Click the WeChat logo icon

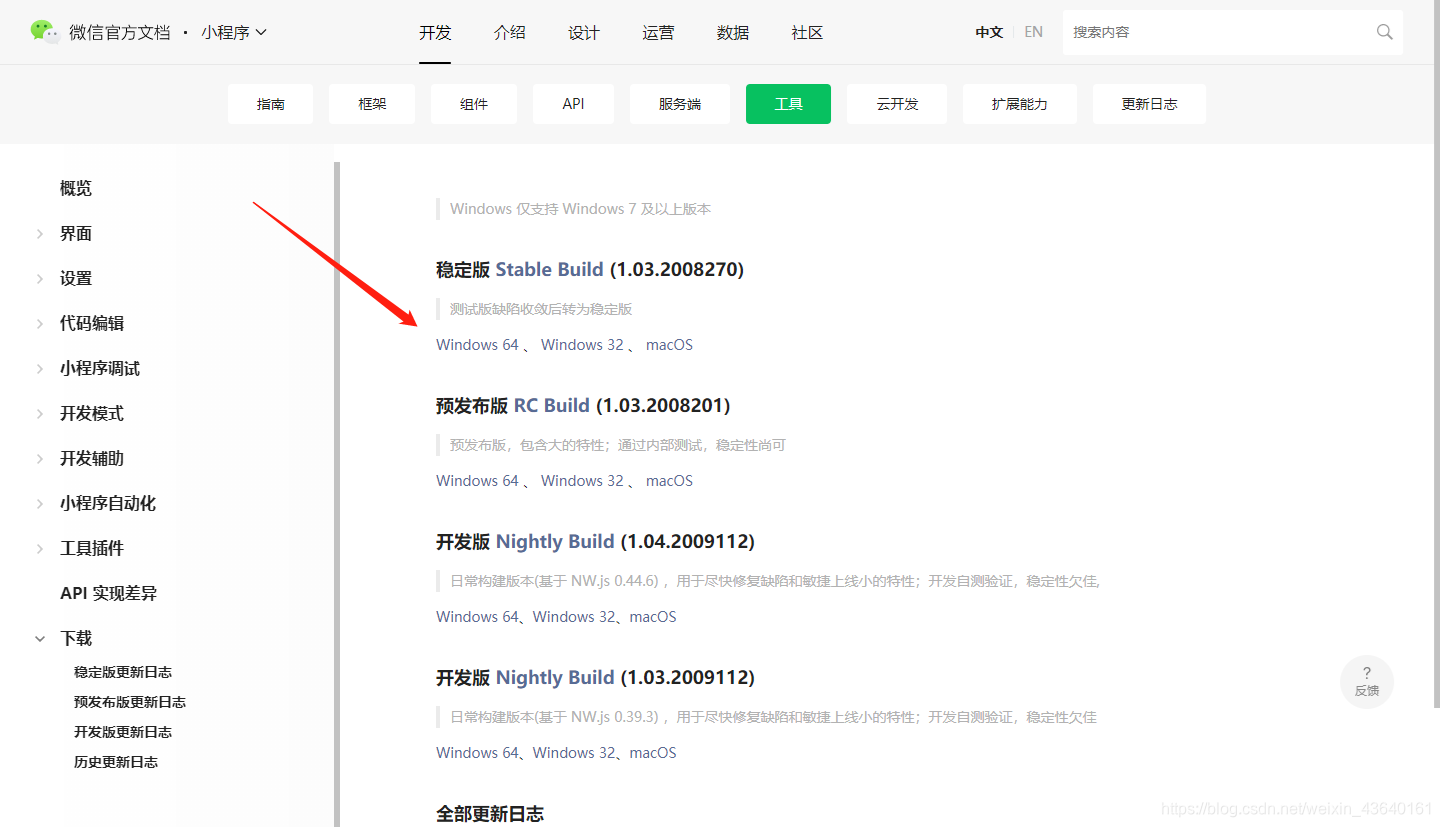(x=44, y=32)
